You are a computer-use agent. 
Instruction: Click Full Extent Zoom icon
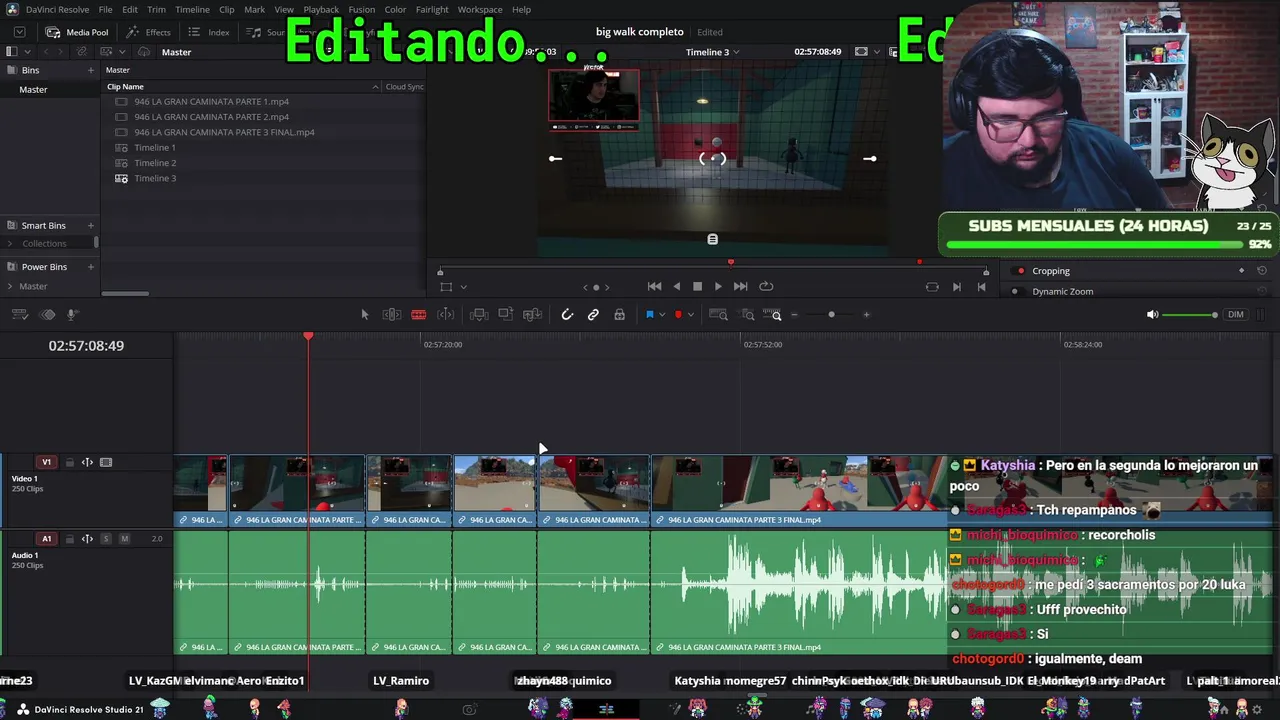point(719,315)
